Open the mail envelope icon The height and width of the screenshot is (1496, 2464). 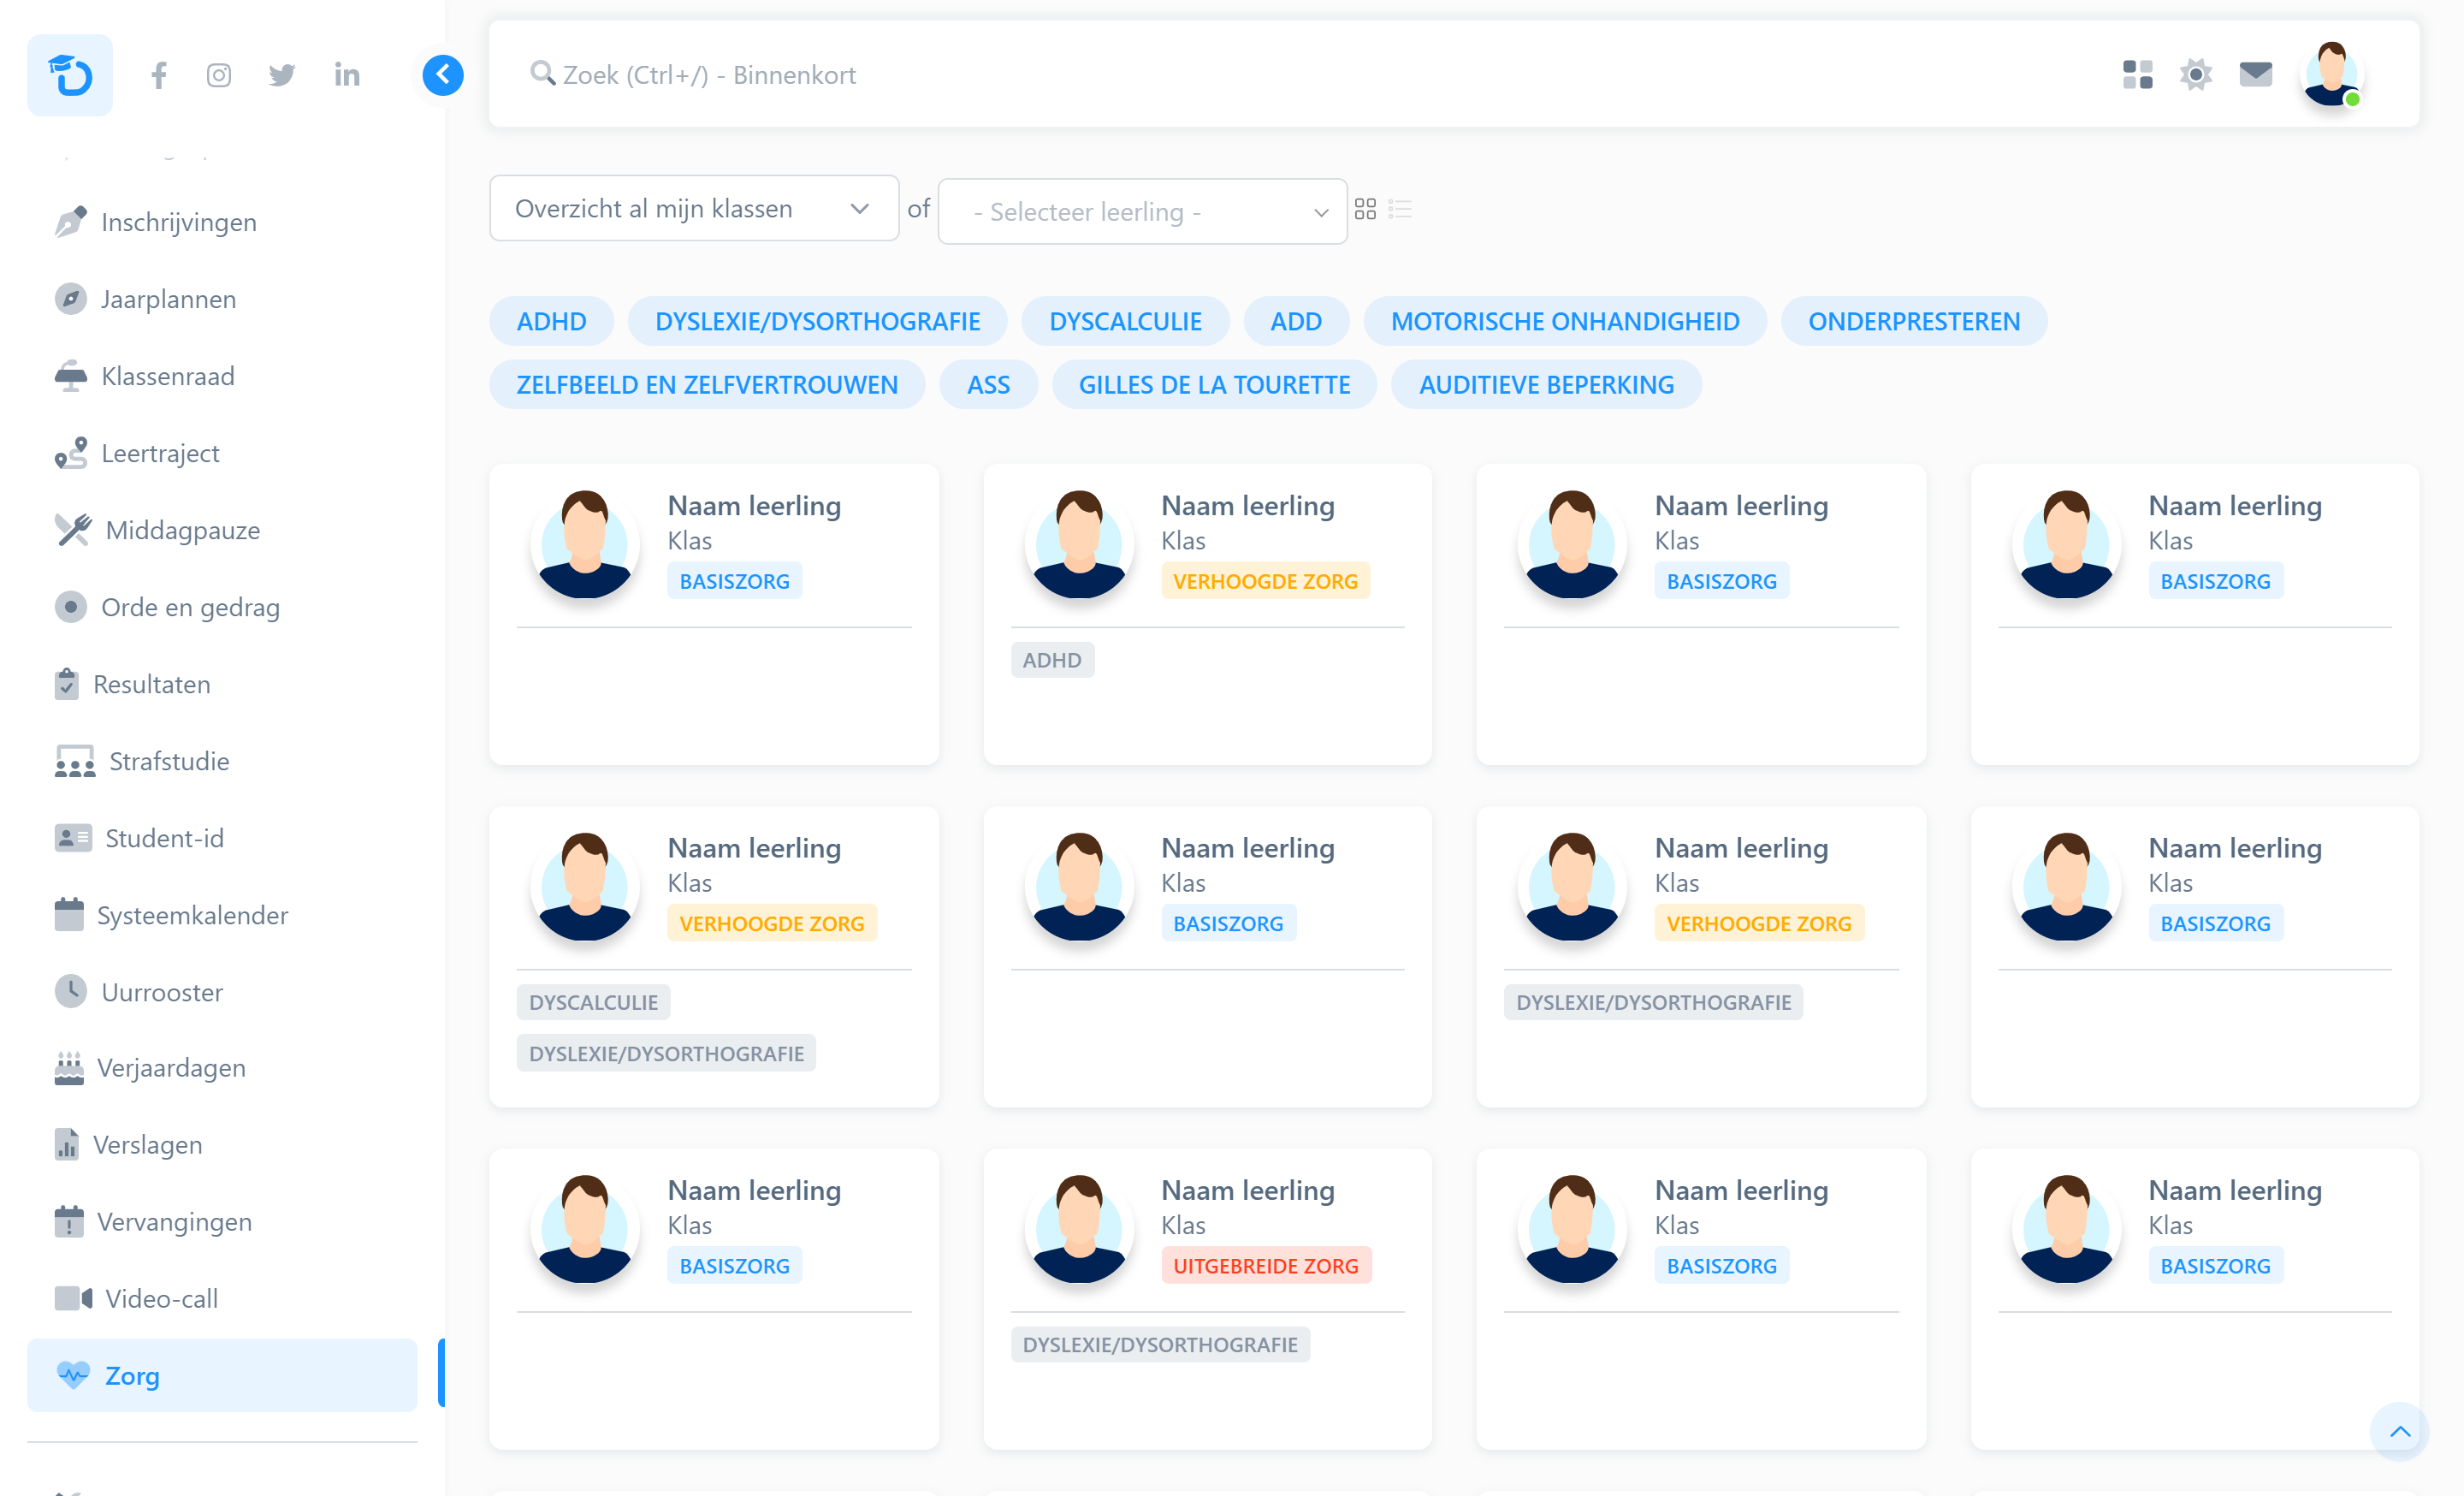point(2255,75)
